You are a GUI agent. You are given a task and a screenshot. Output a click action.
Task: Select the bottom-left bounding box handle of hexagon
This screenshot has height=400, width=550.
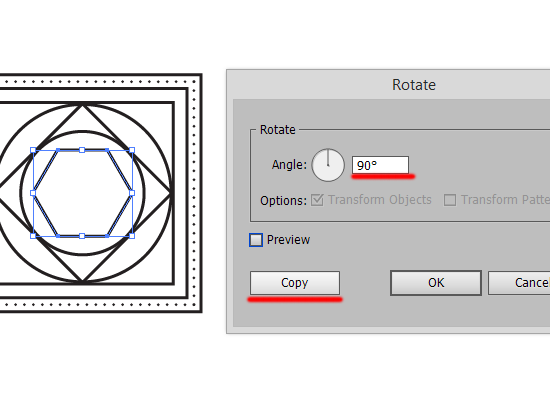[x=33, y=236]
